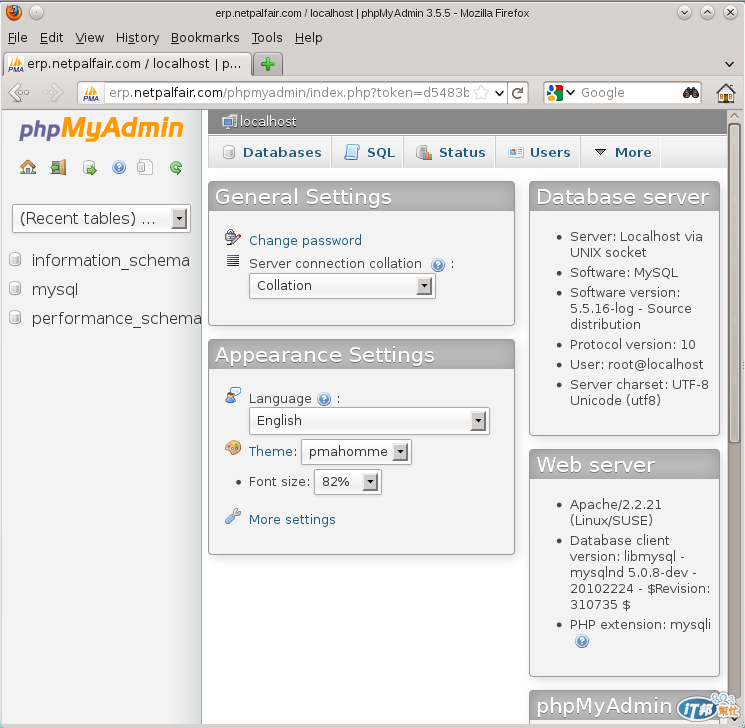The width and height of the screenshot is (745, 728).
Task: Switch to the Status tab
Action: 450,153
